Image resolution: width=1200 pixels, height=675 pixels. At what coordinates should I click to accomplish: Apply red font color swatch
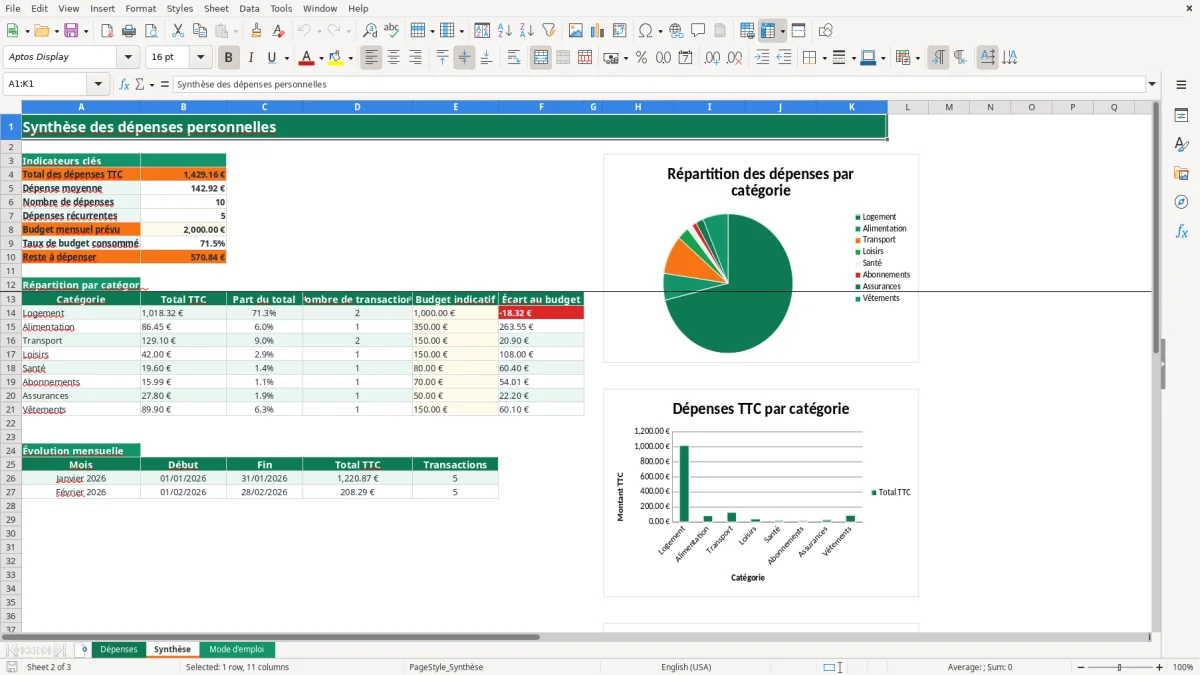(x=306, y=58)
